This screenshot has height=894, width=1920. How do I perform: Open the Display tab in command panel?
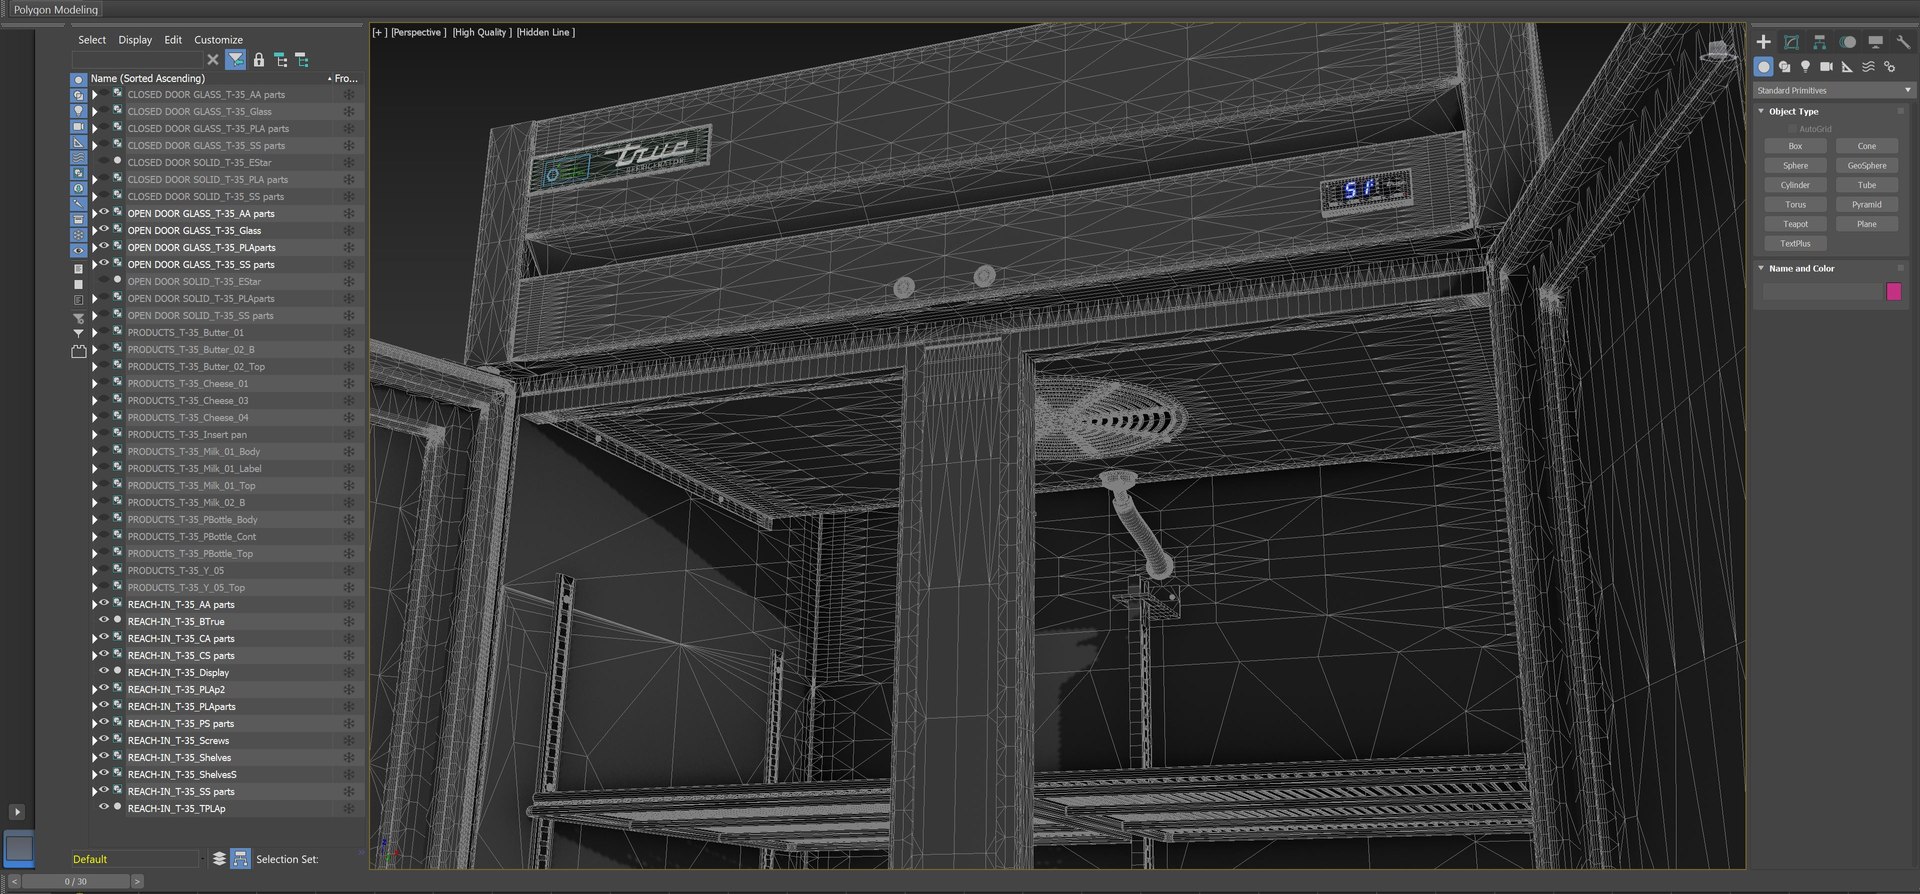click(1876, 42)
